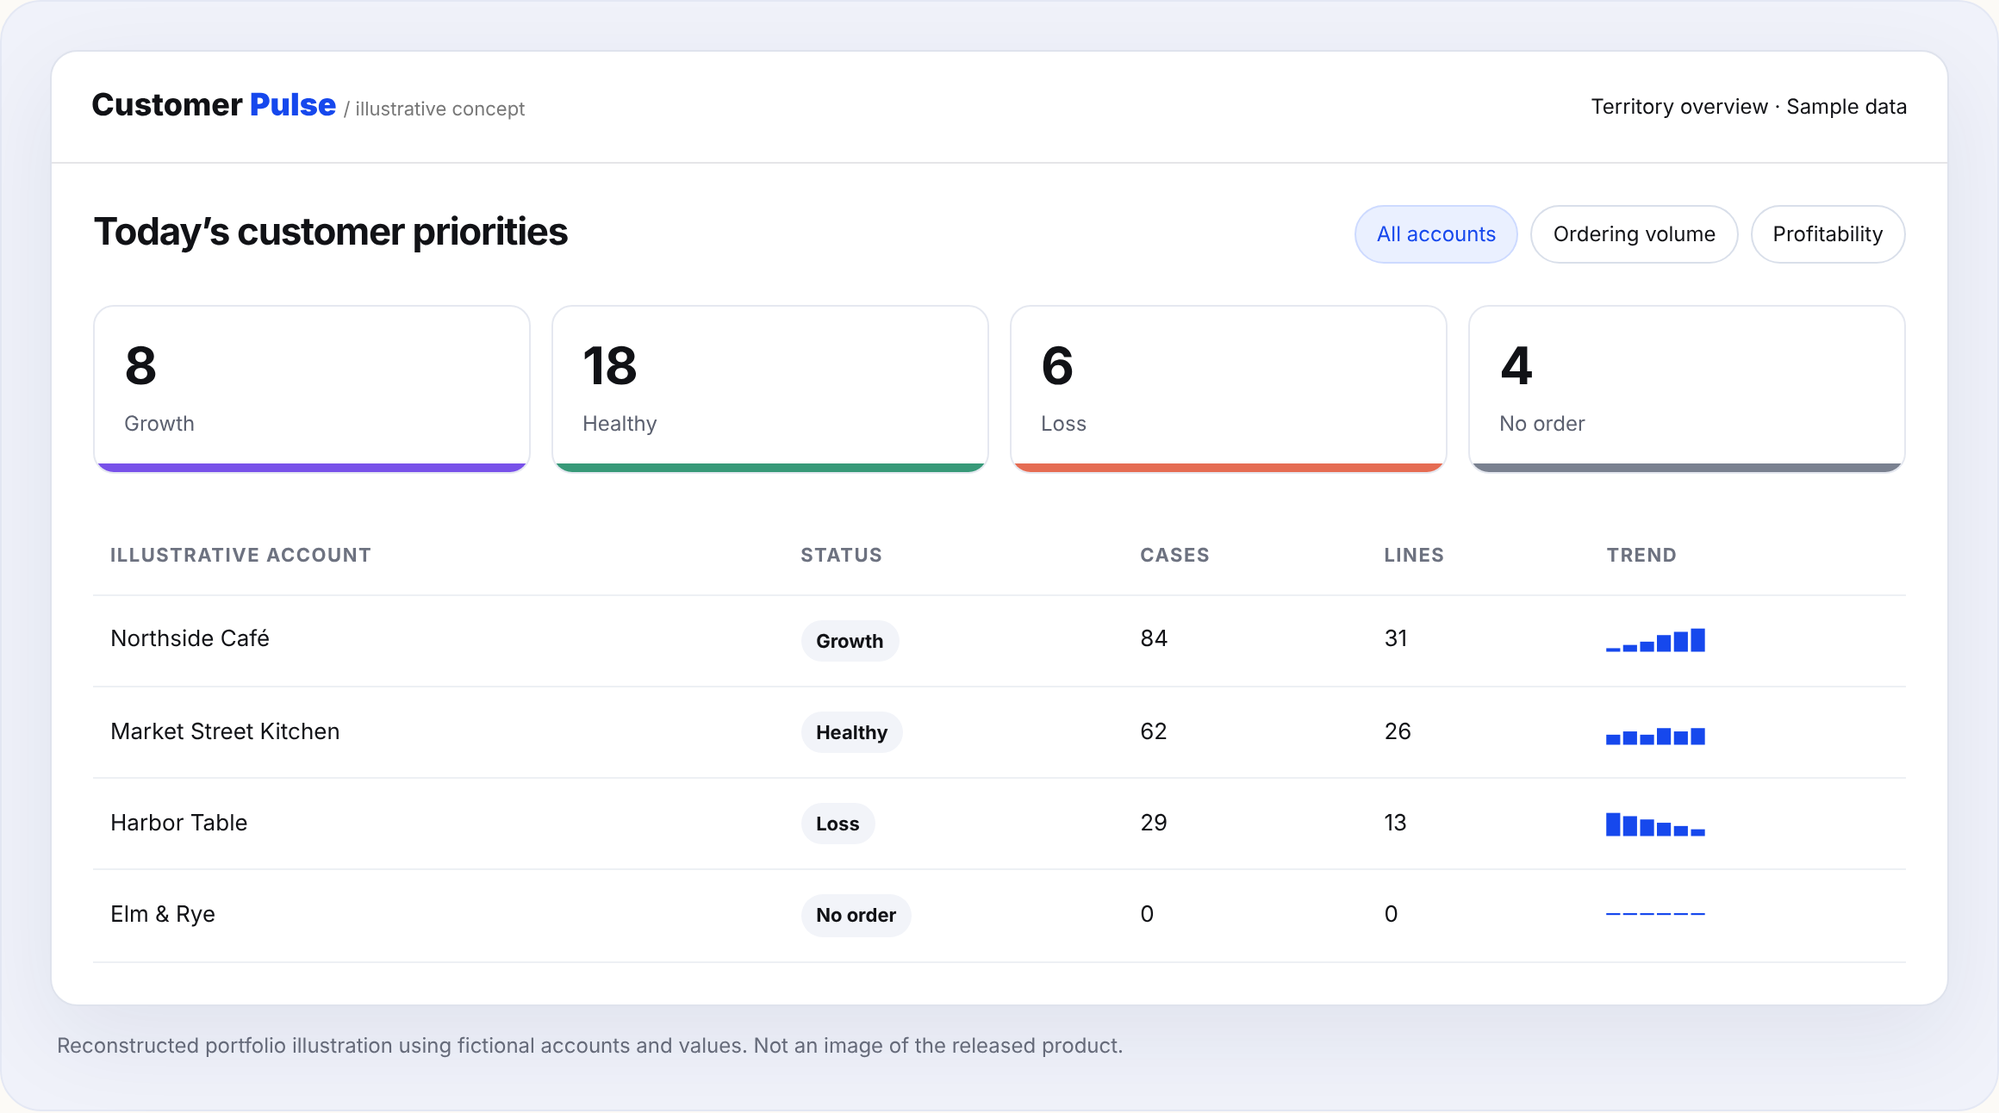Click the Lines column header
Image resolution: width=1999 pixels, height=1113 pixels.
pos(1414,555)
